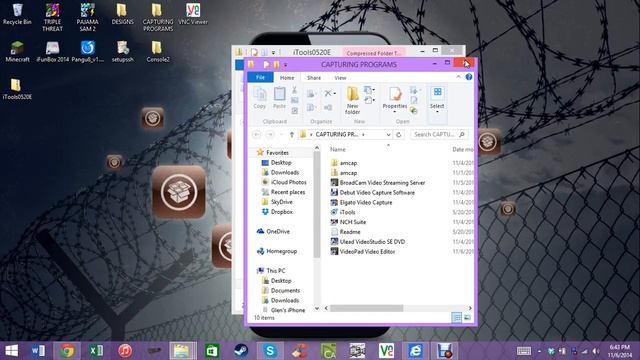Sort files by Name column header
This screenshot has width=640, height=360.
click(338, 149)
